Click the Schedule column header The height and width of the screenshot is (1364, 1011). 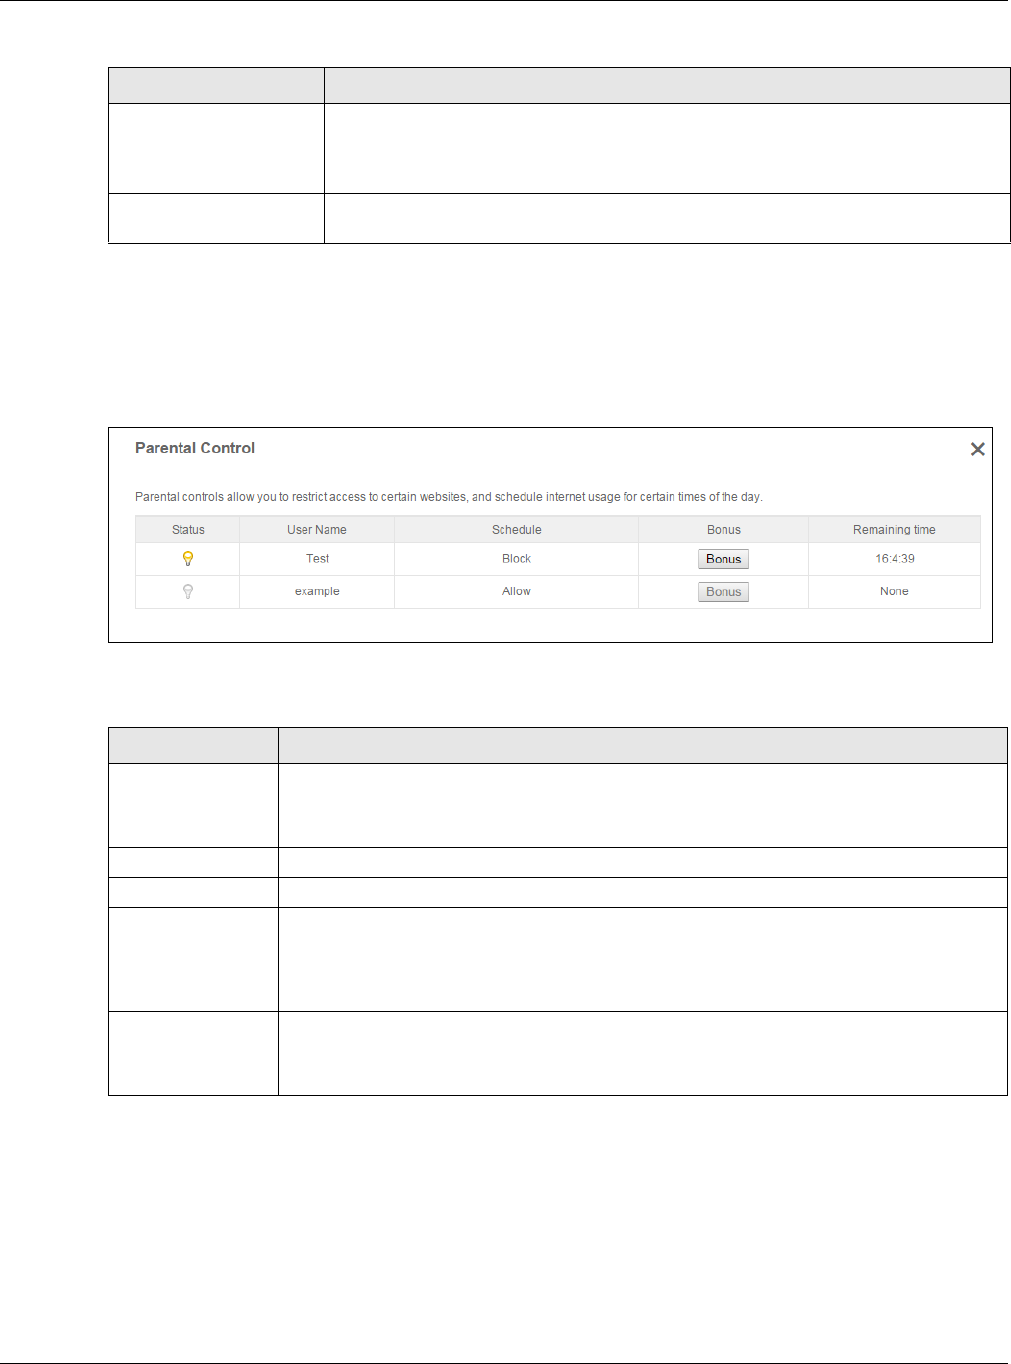click(x=517, y=530)
